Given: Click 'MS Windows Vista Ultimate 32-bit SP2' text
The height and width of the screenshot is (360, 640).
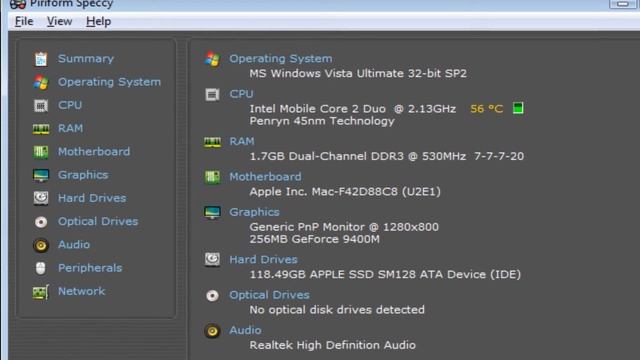Looking at the screenshot, I should (358, 73).
